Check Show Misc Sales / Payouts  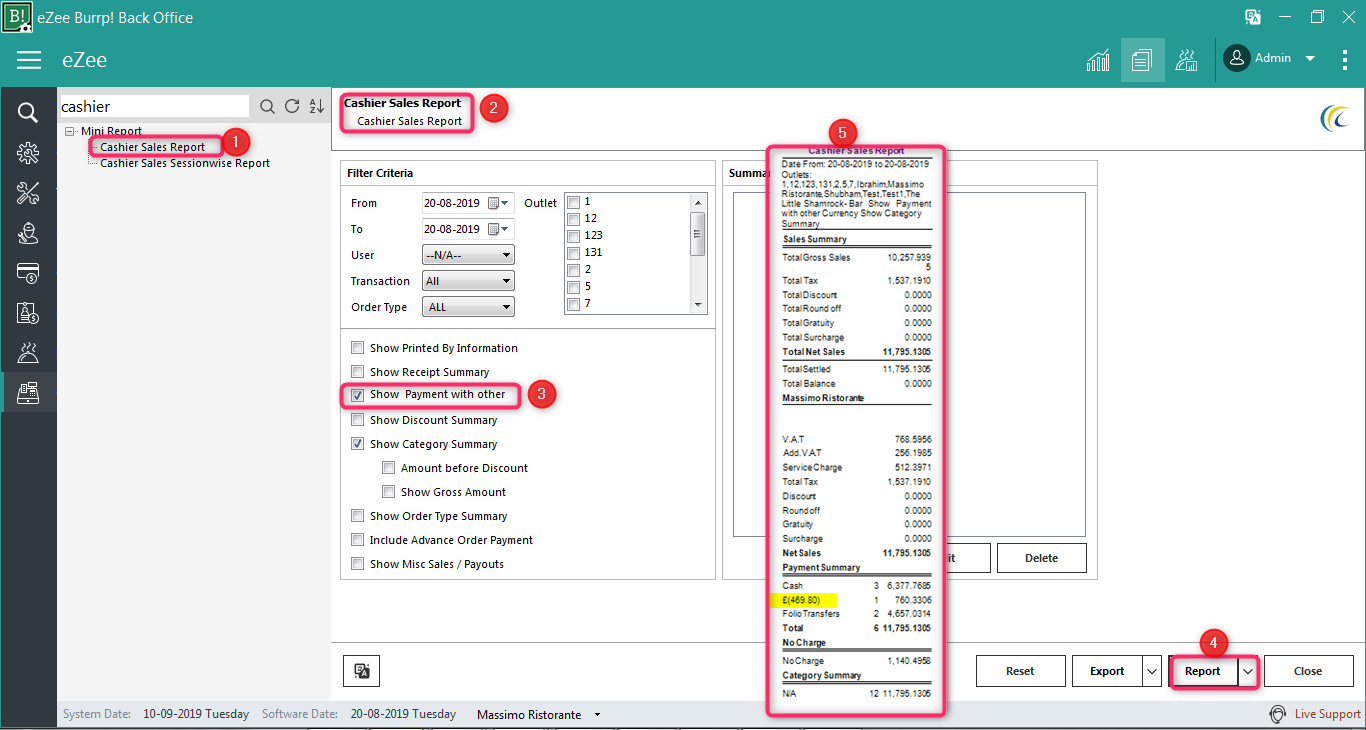(357, 564)
